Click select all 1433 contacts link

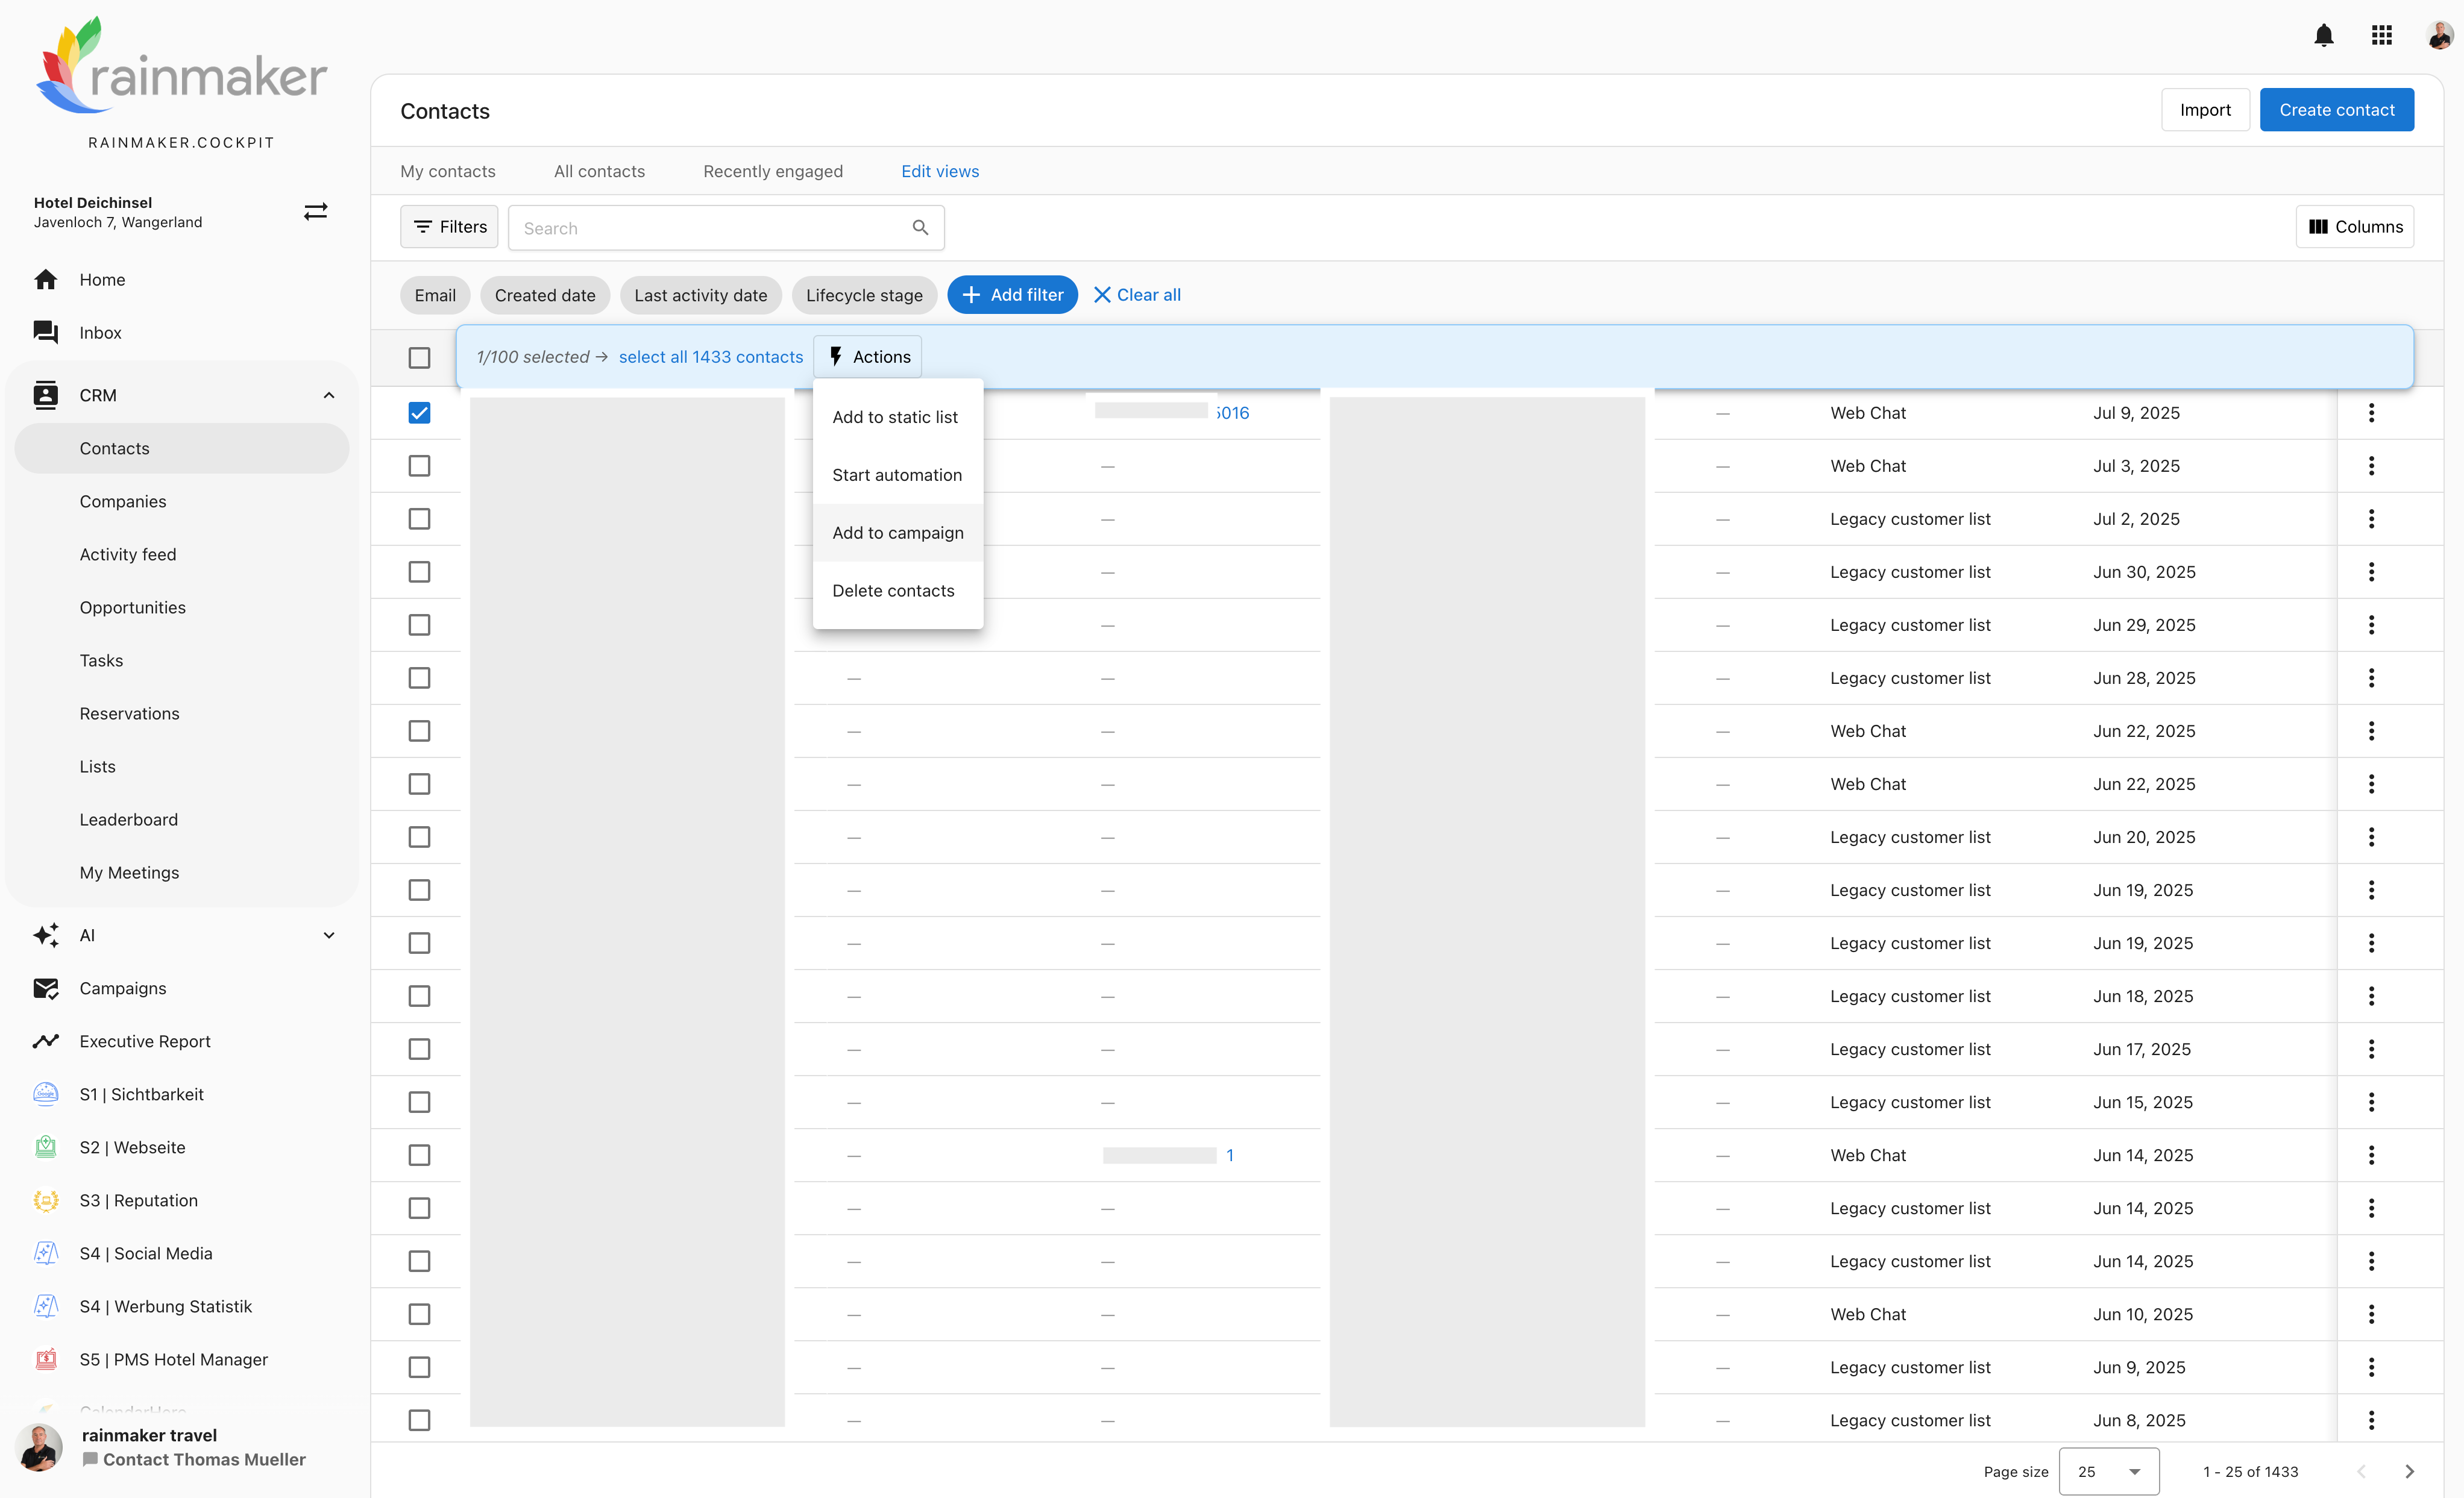click(x=710, y=357)
